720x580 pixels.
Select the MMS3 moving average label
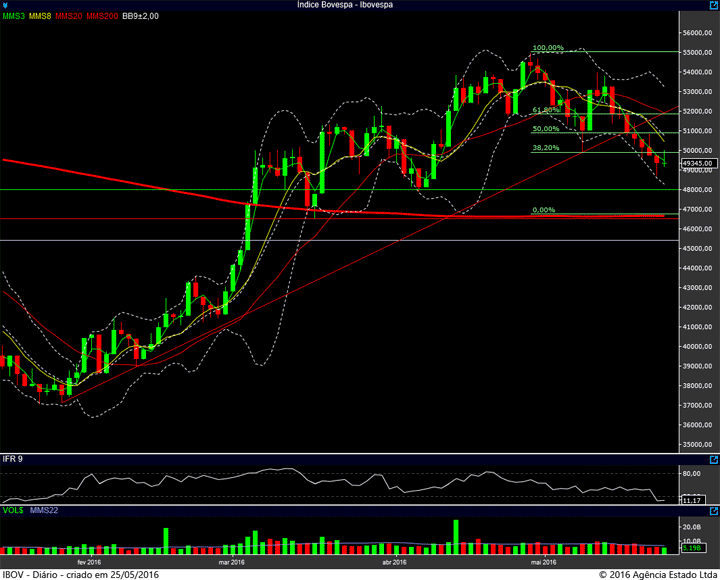point(14,16)
